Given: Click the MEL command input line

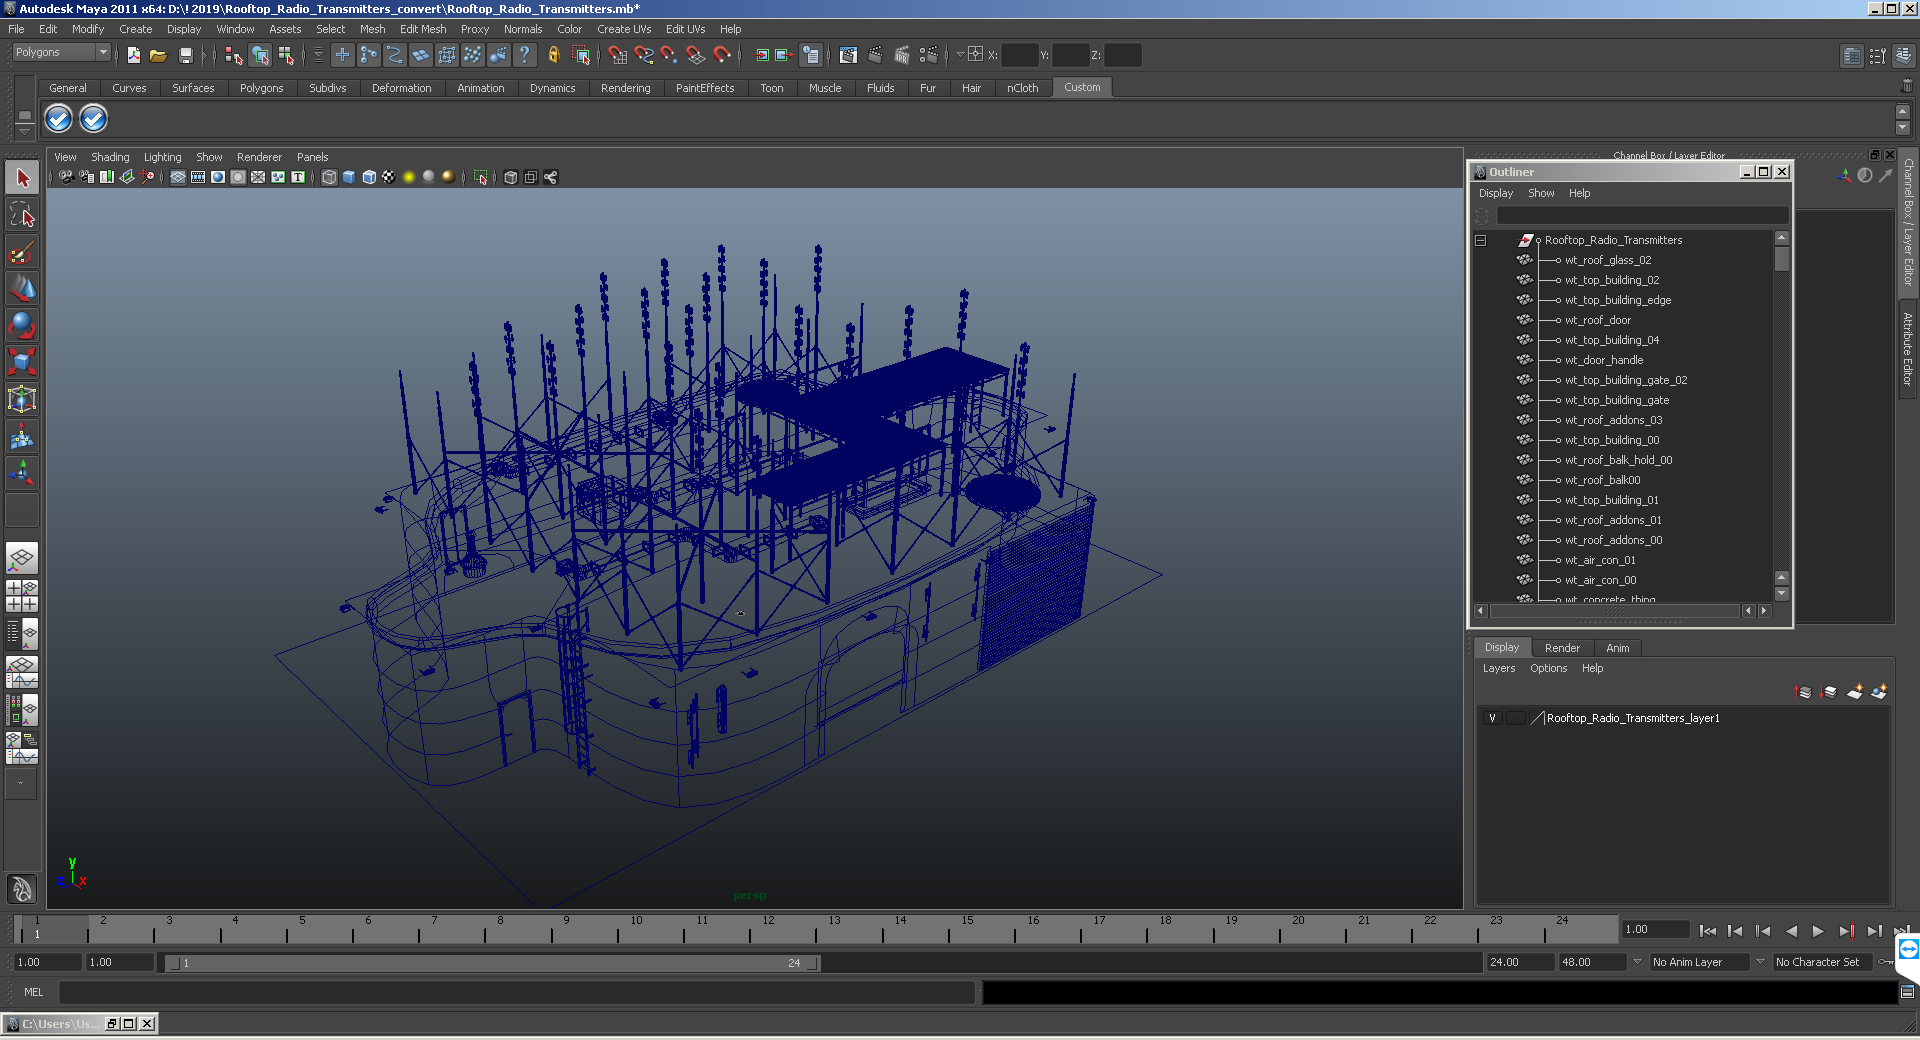Looking at the screenshot, I should [x=517, y=992].
